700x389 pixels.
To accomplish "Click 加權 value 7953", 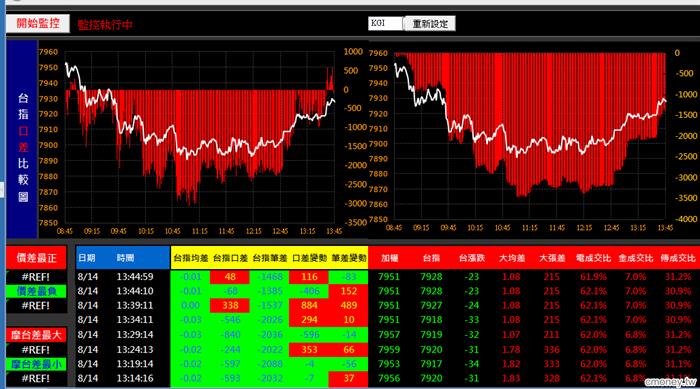I will pyautogui.click(x=389, y=364).
